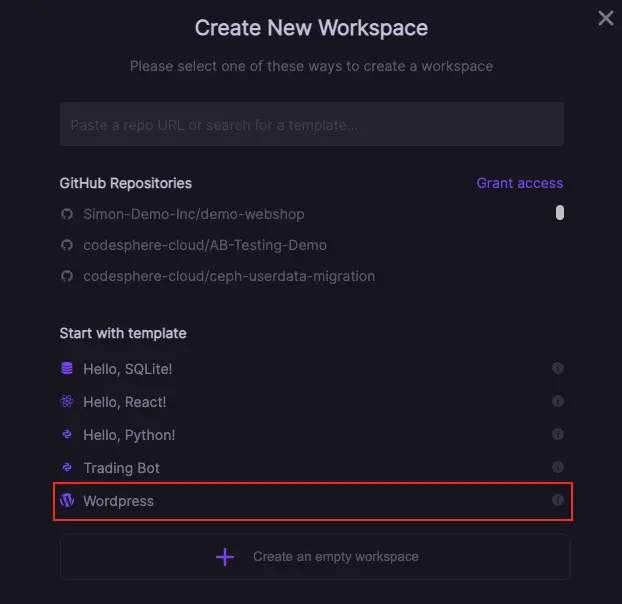The image size is (622, 604).
Task: Click the Trading Bot template icon
Action: (x=67, y=467)
